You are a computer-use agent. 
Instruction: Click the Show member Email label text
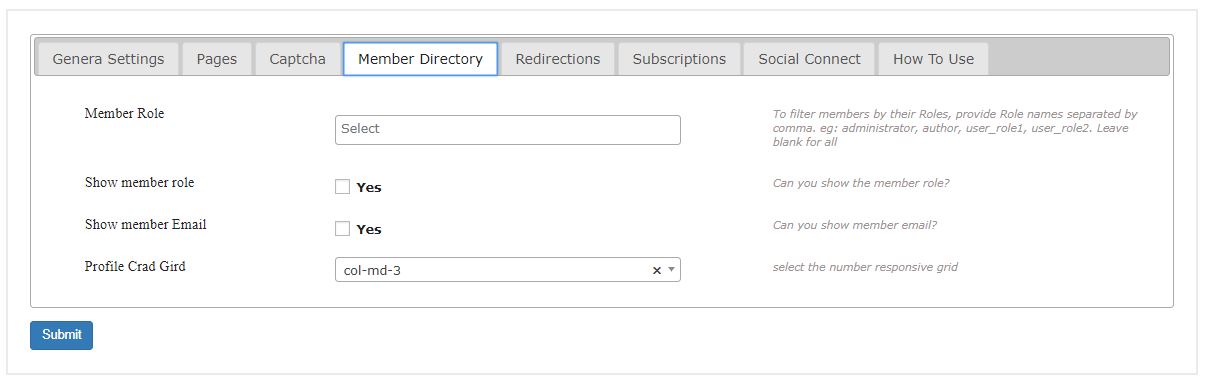pyautogui.click(x=146, y=225)
